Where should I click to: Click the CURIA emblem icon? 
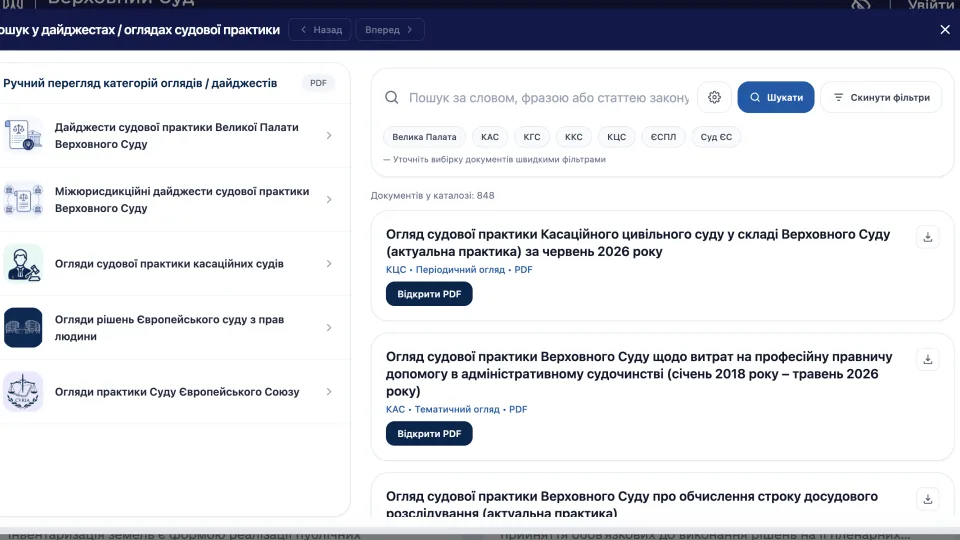click(x=23, y=392)
